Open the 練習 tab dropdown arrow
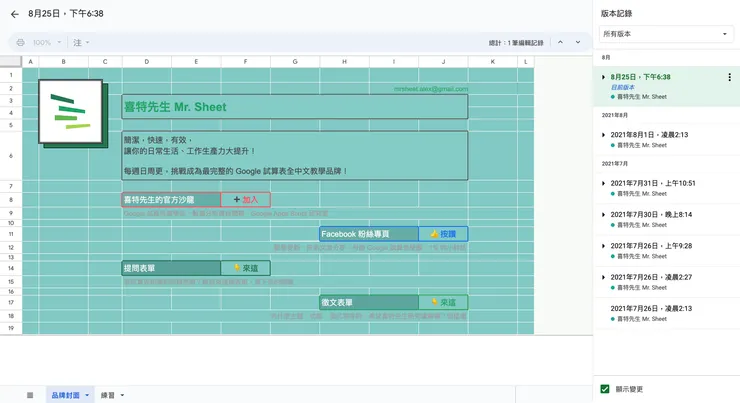Viewport: 740px width, 403px height. (122, 395)
